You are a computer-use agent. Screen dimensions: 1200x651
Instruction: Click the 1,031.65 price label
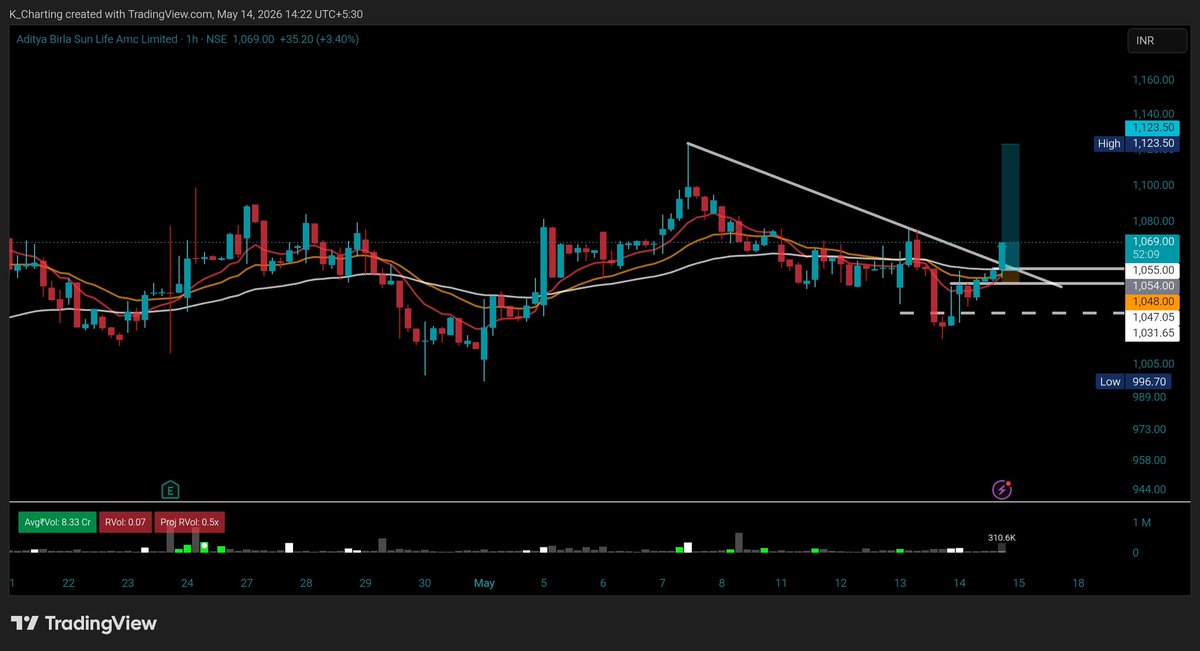[1153, 332]
